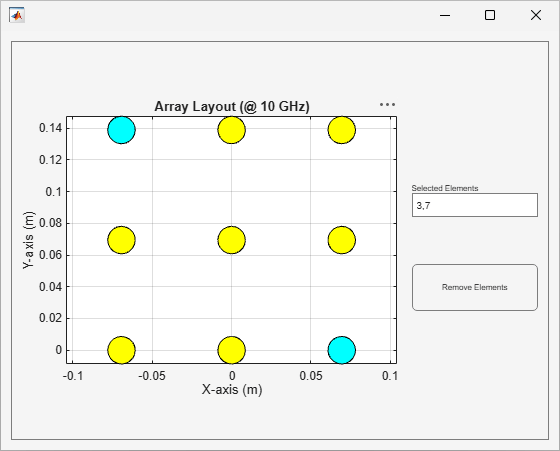Screen dimensions: 560x451
Task: Click the 0.08 tick label on Y axis
Action: 50,223
